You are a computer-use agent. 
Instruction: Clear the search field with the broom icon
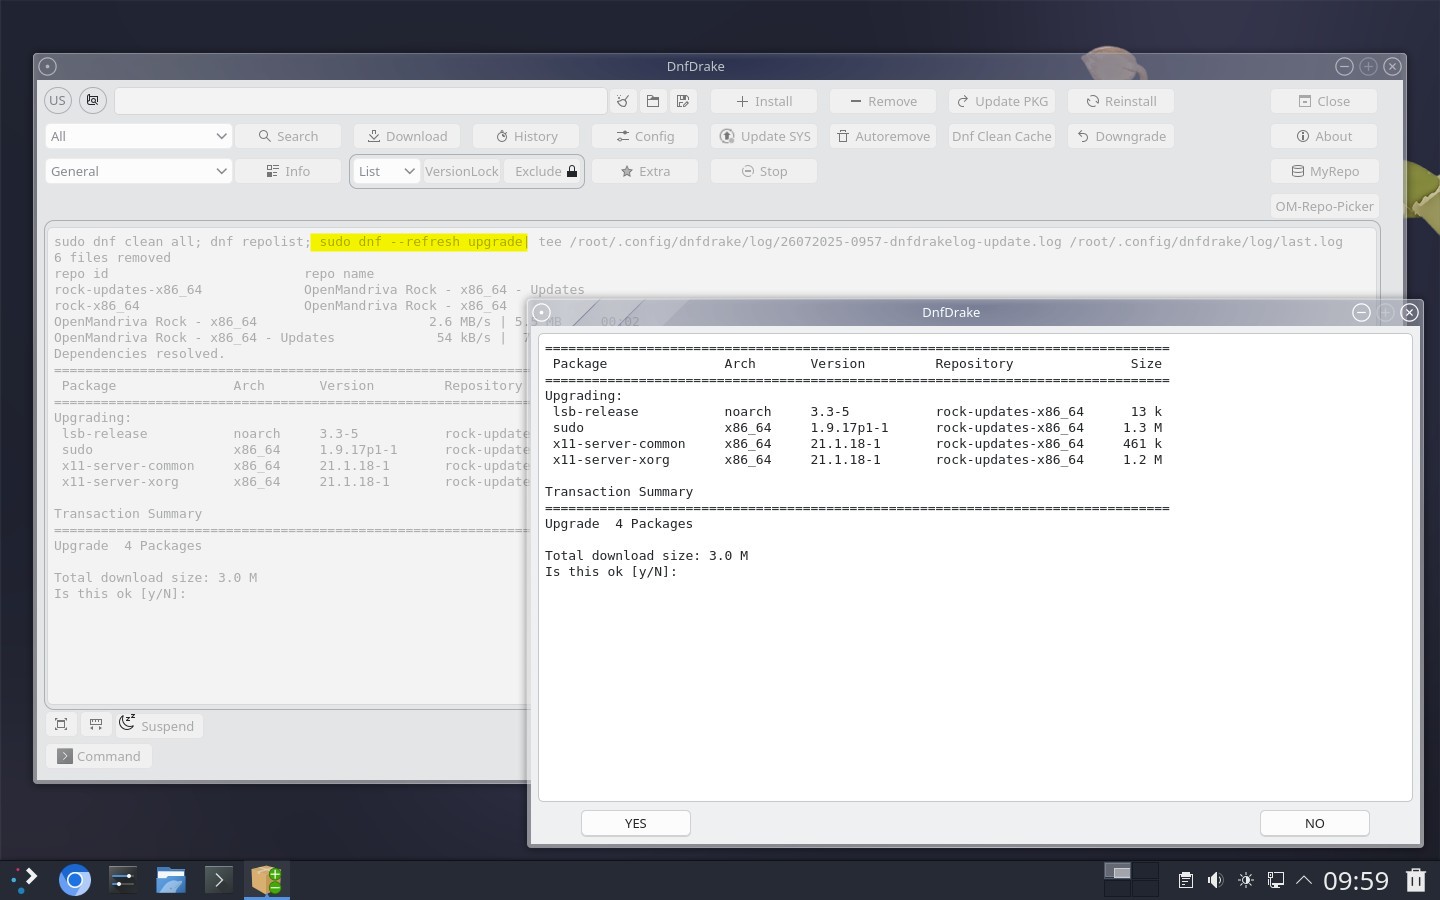[x=623, y=101]
